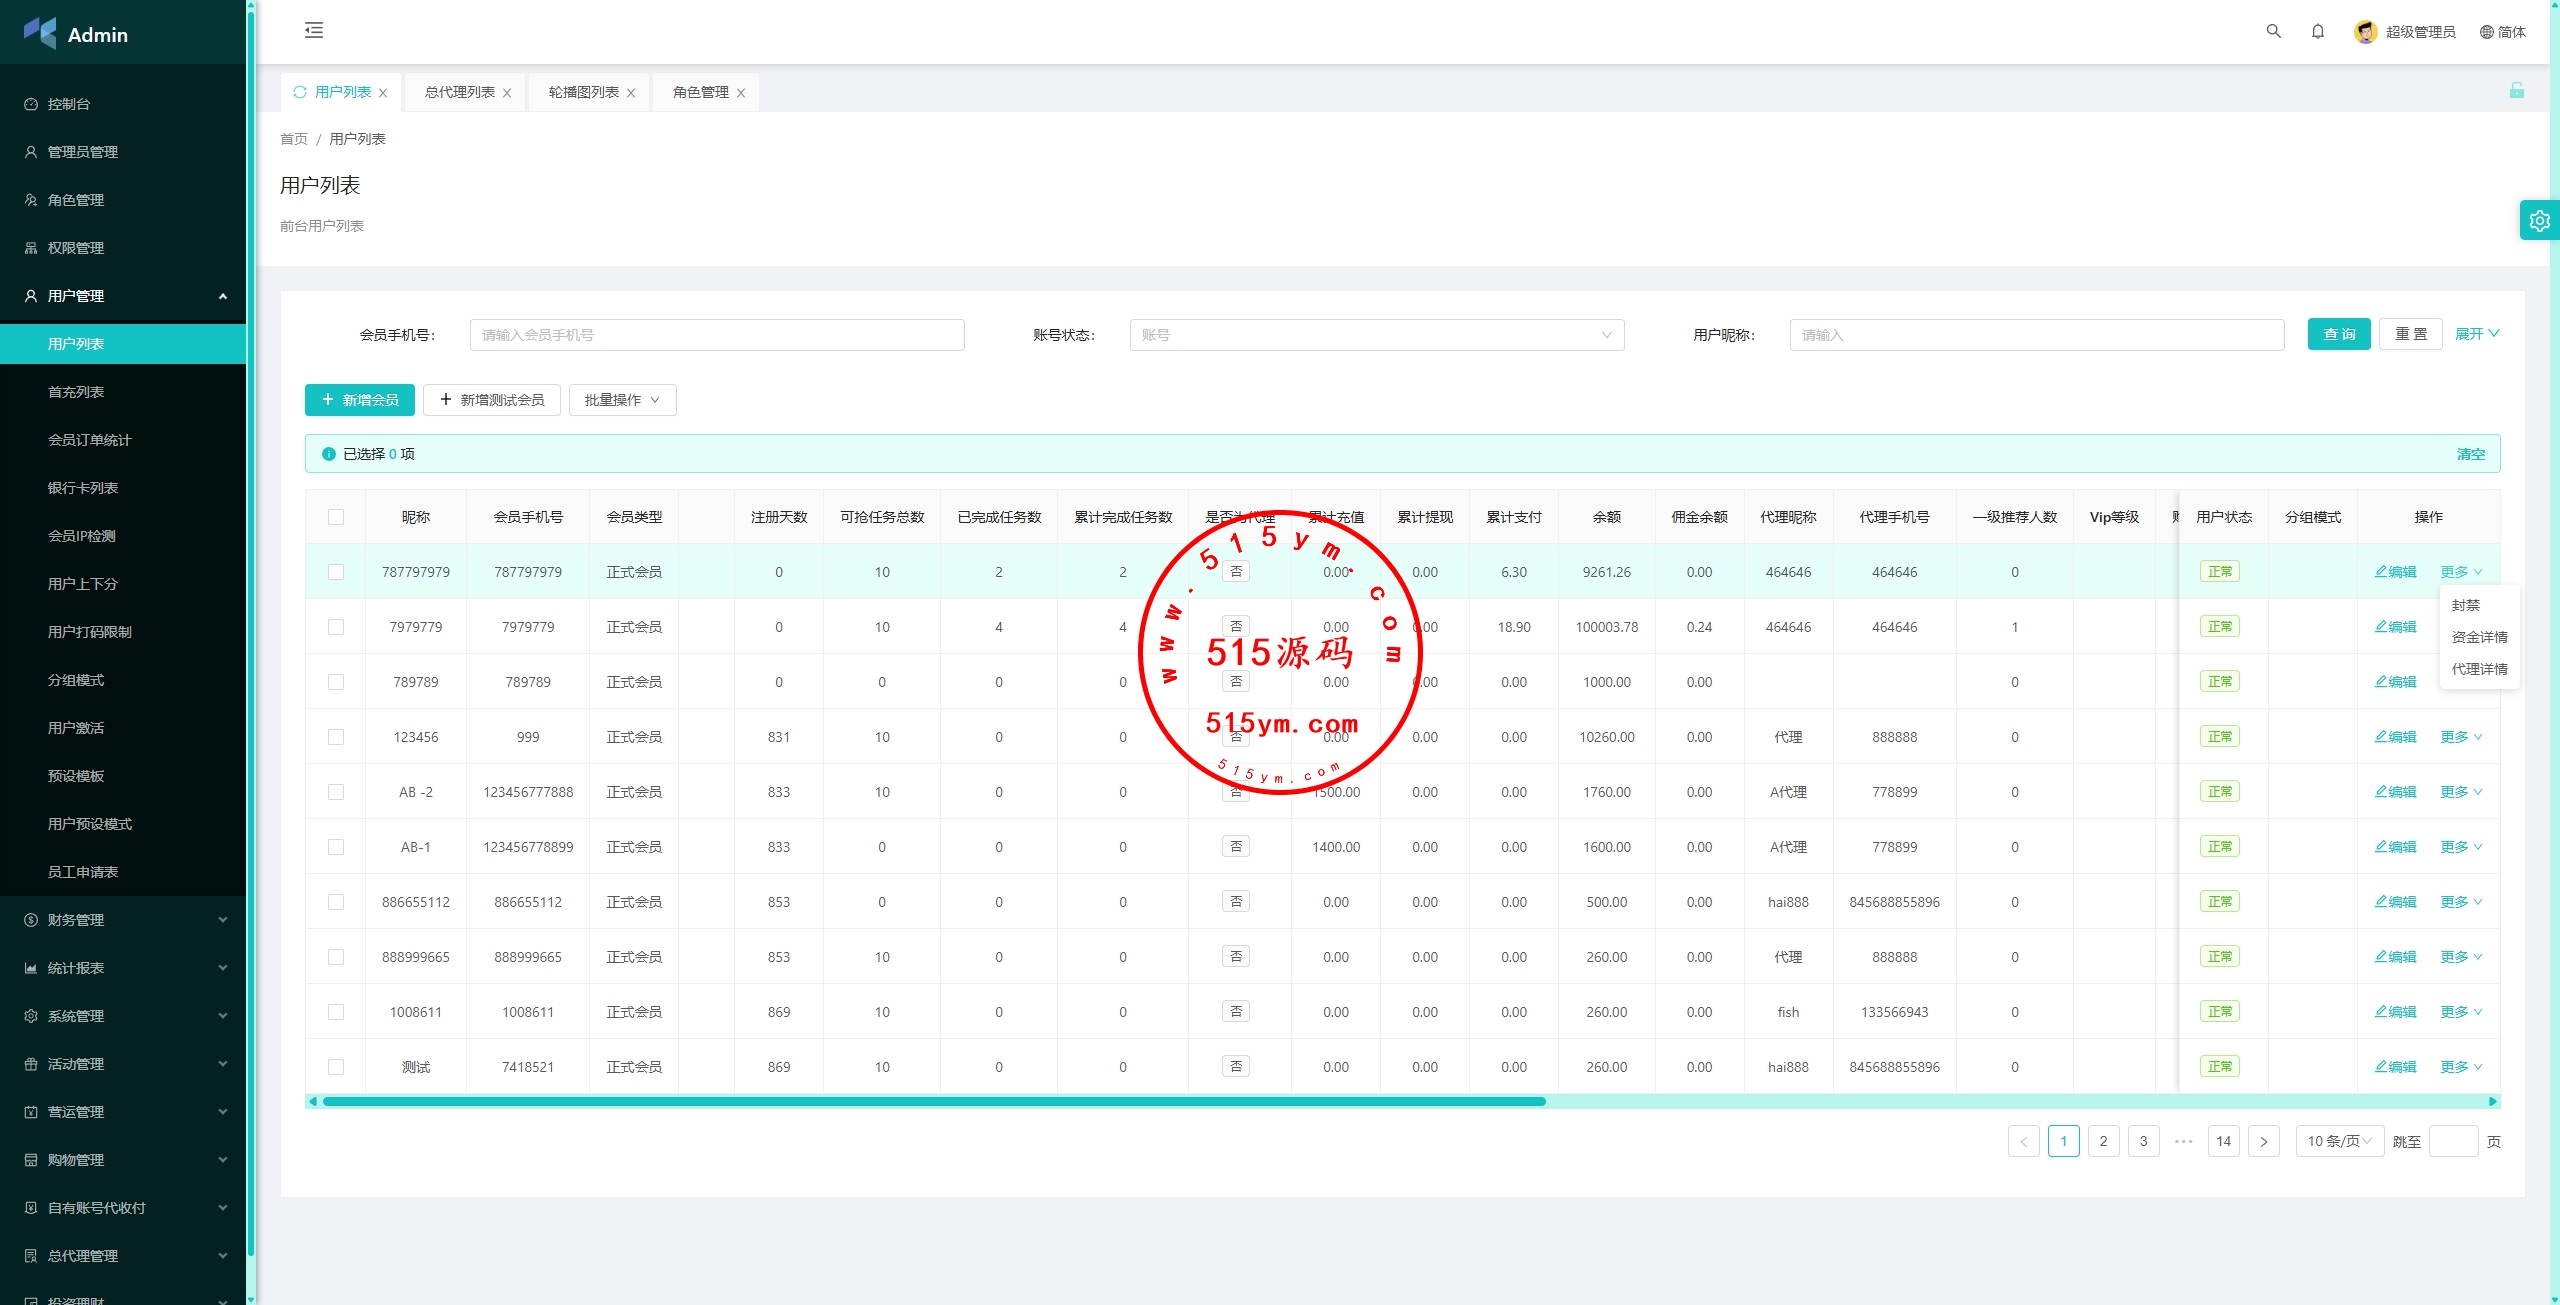Switch to the 轮播图列表 tab
2560x1305 pixels.
click(583, 92)
